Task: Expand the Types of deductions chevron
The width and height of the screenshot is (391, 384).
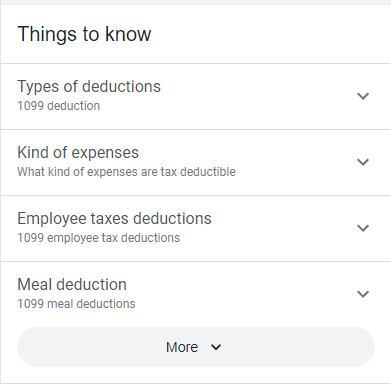Action: click(363, 96)
